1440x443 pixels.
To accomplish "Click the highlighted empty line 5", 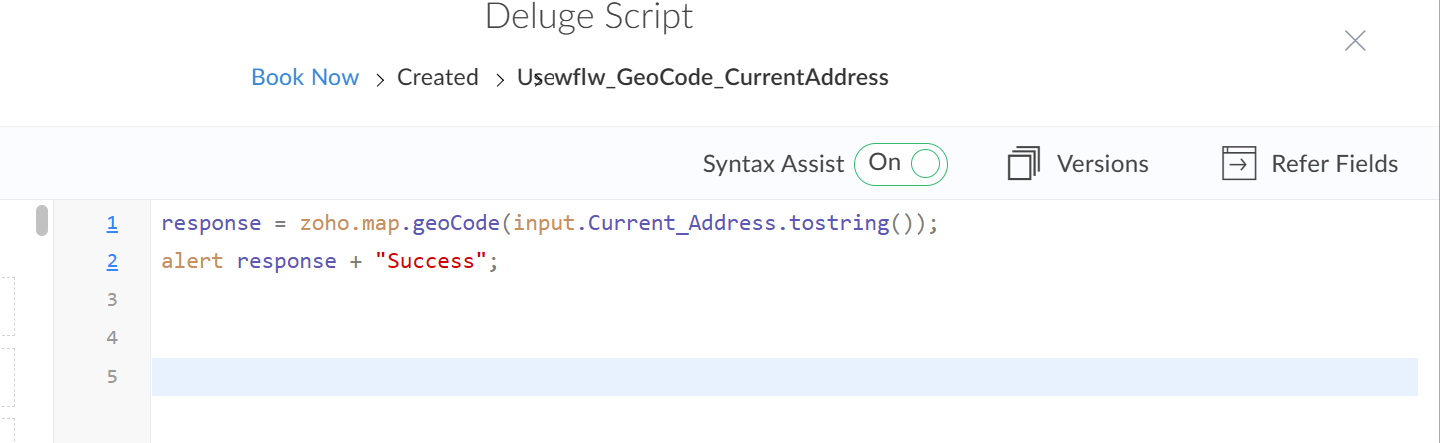I will (x=784, y=376).
